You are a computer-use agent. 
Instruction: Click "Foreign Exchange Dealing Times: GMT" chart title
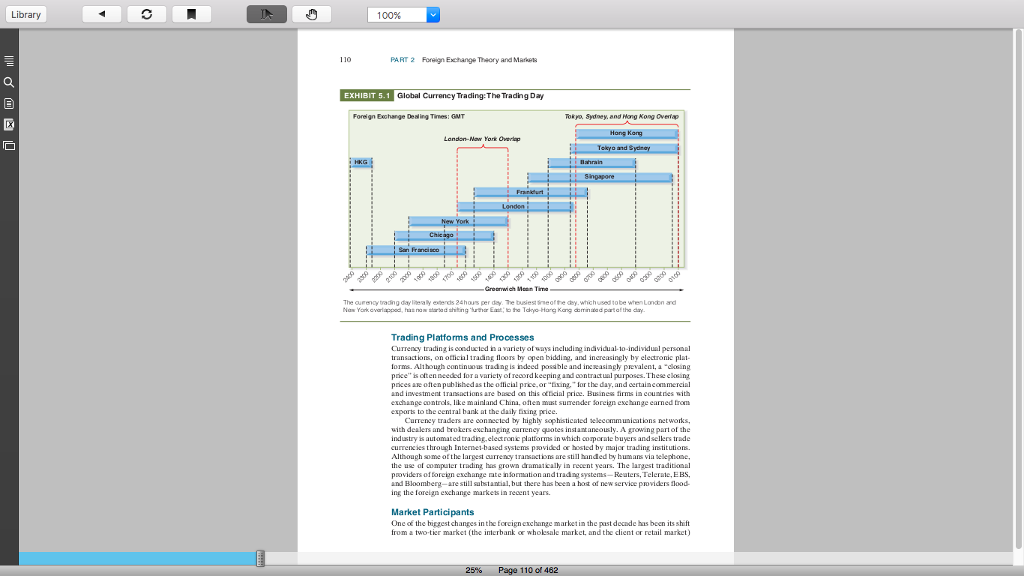pyautogui.click(x=409, y=117)
